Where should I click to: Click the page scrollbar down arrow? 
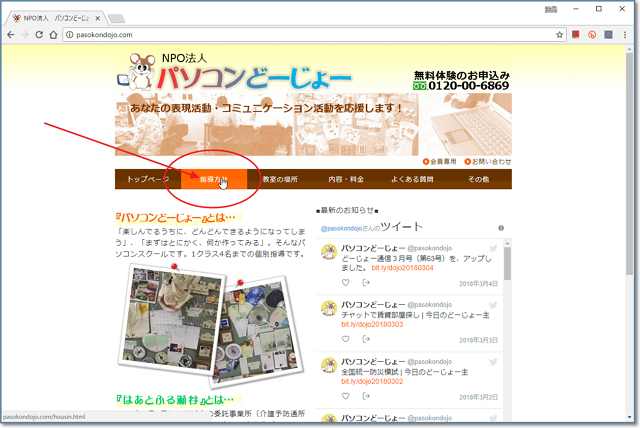pos(629,417)
